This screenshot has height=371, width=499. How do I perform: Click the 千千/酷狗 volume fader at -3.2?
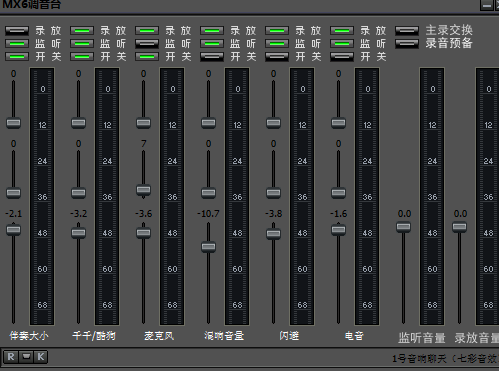click(x=79, y=233)
